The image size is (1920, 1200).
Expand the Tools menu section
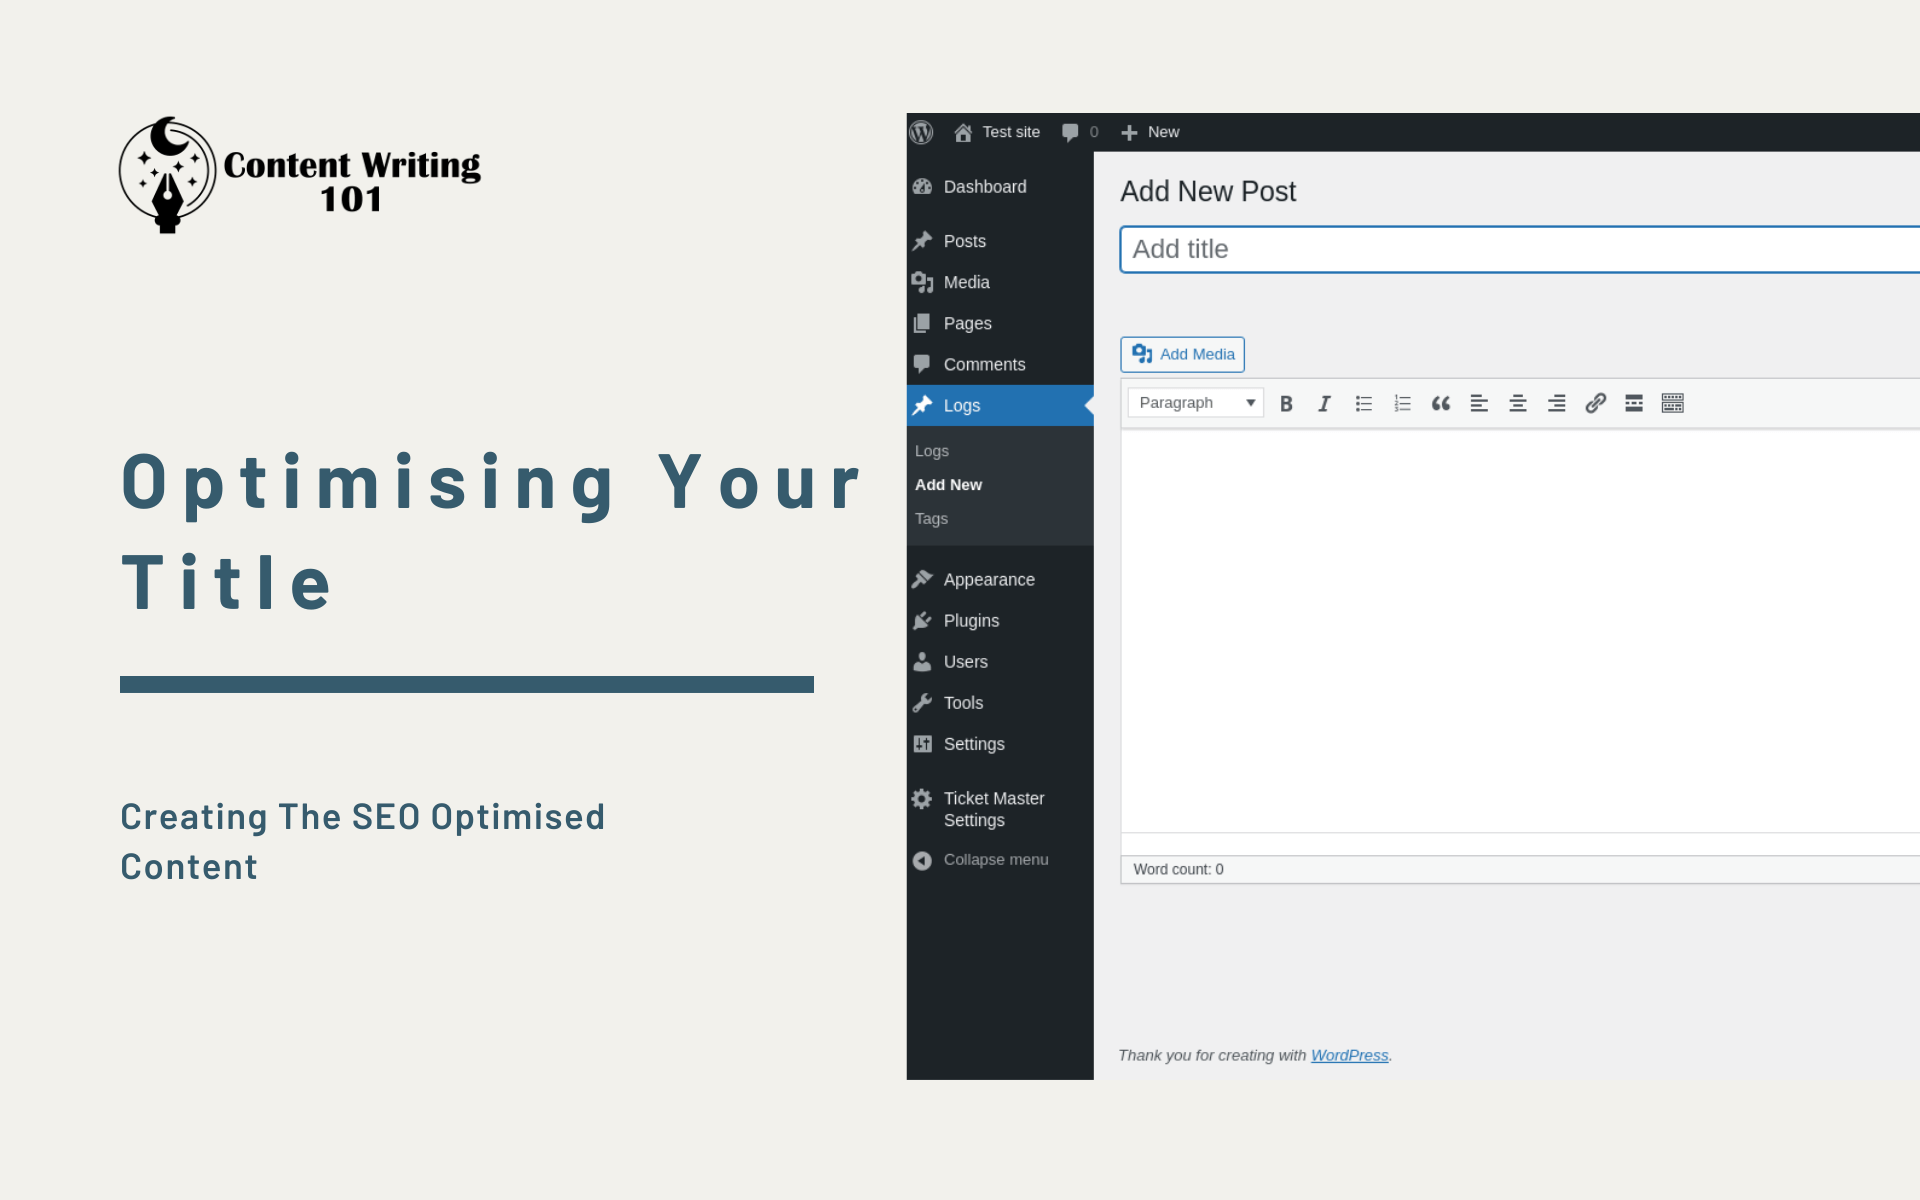(962, 702)
